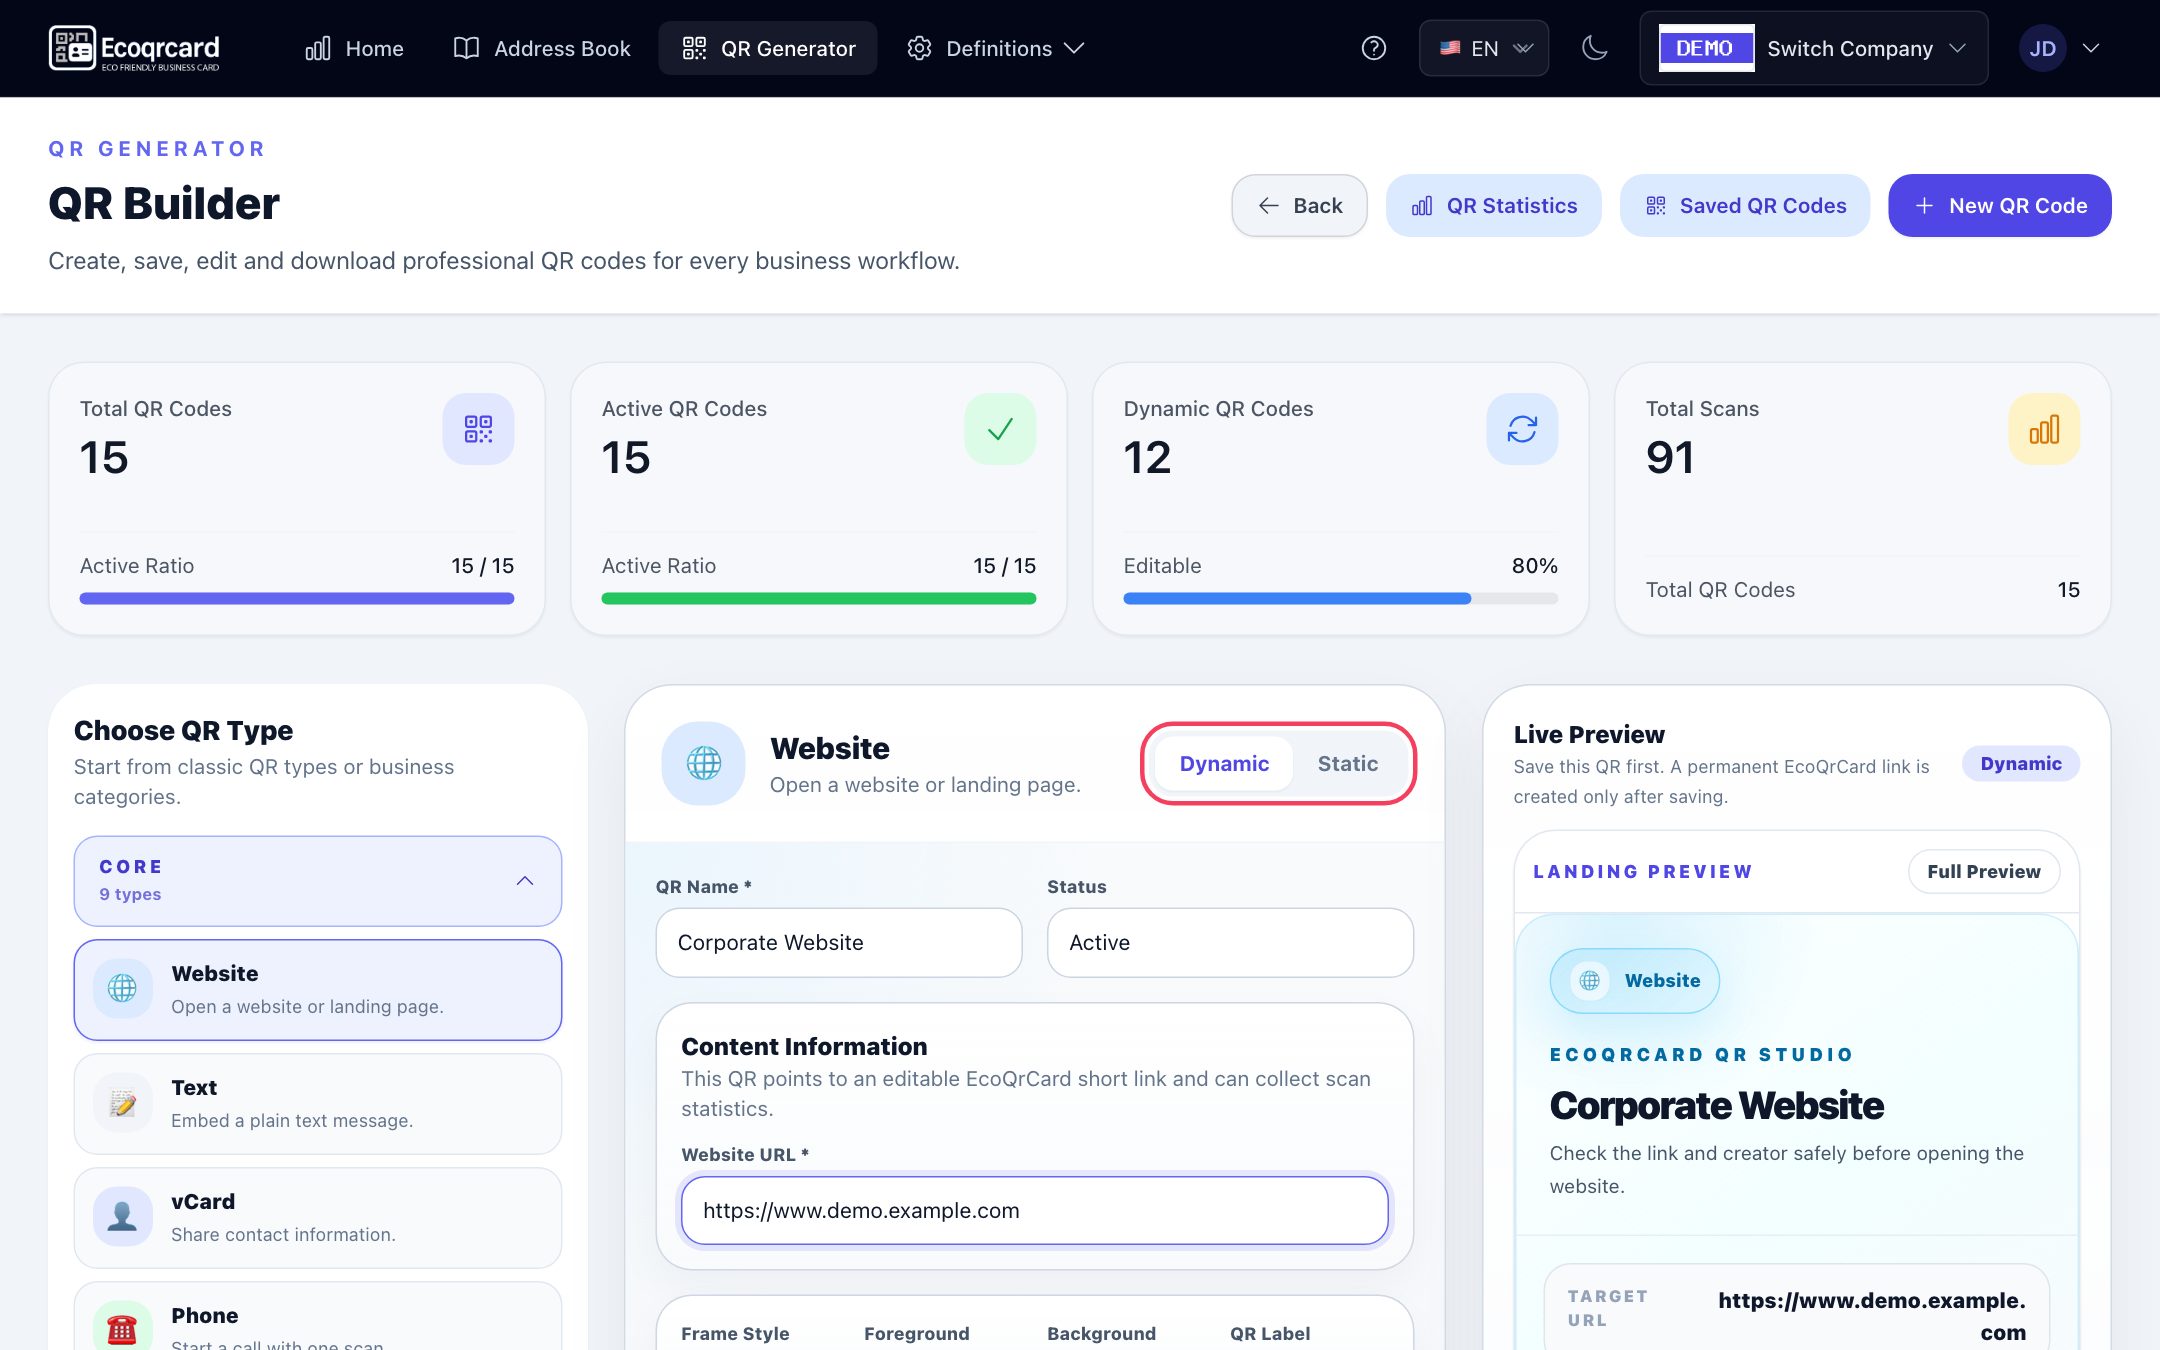This screenshot has height=1350, width=2160.
Task: Open the Switch Company dropdown
Action: coord(1814,48)
